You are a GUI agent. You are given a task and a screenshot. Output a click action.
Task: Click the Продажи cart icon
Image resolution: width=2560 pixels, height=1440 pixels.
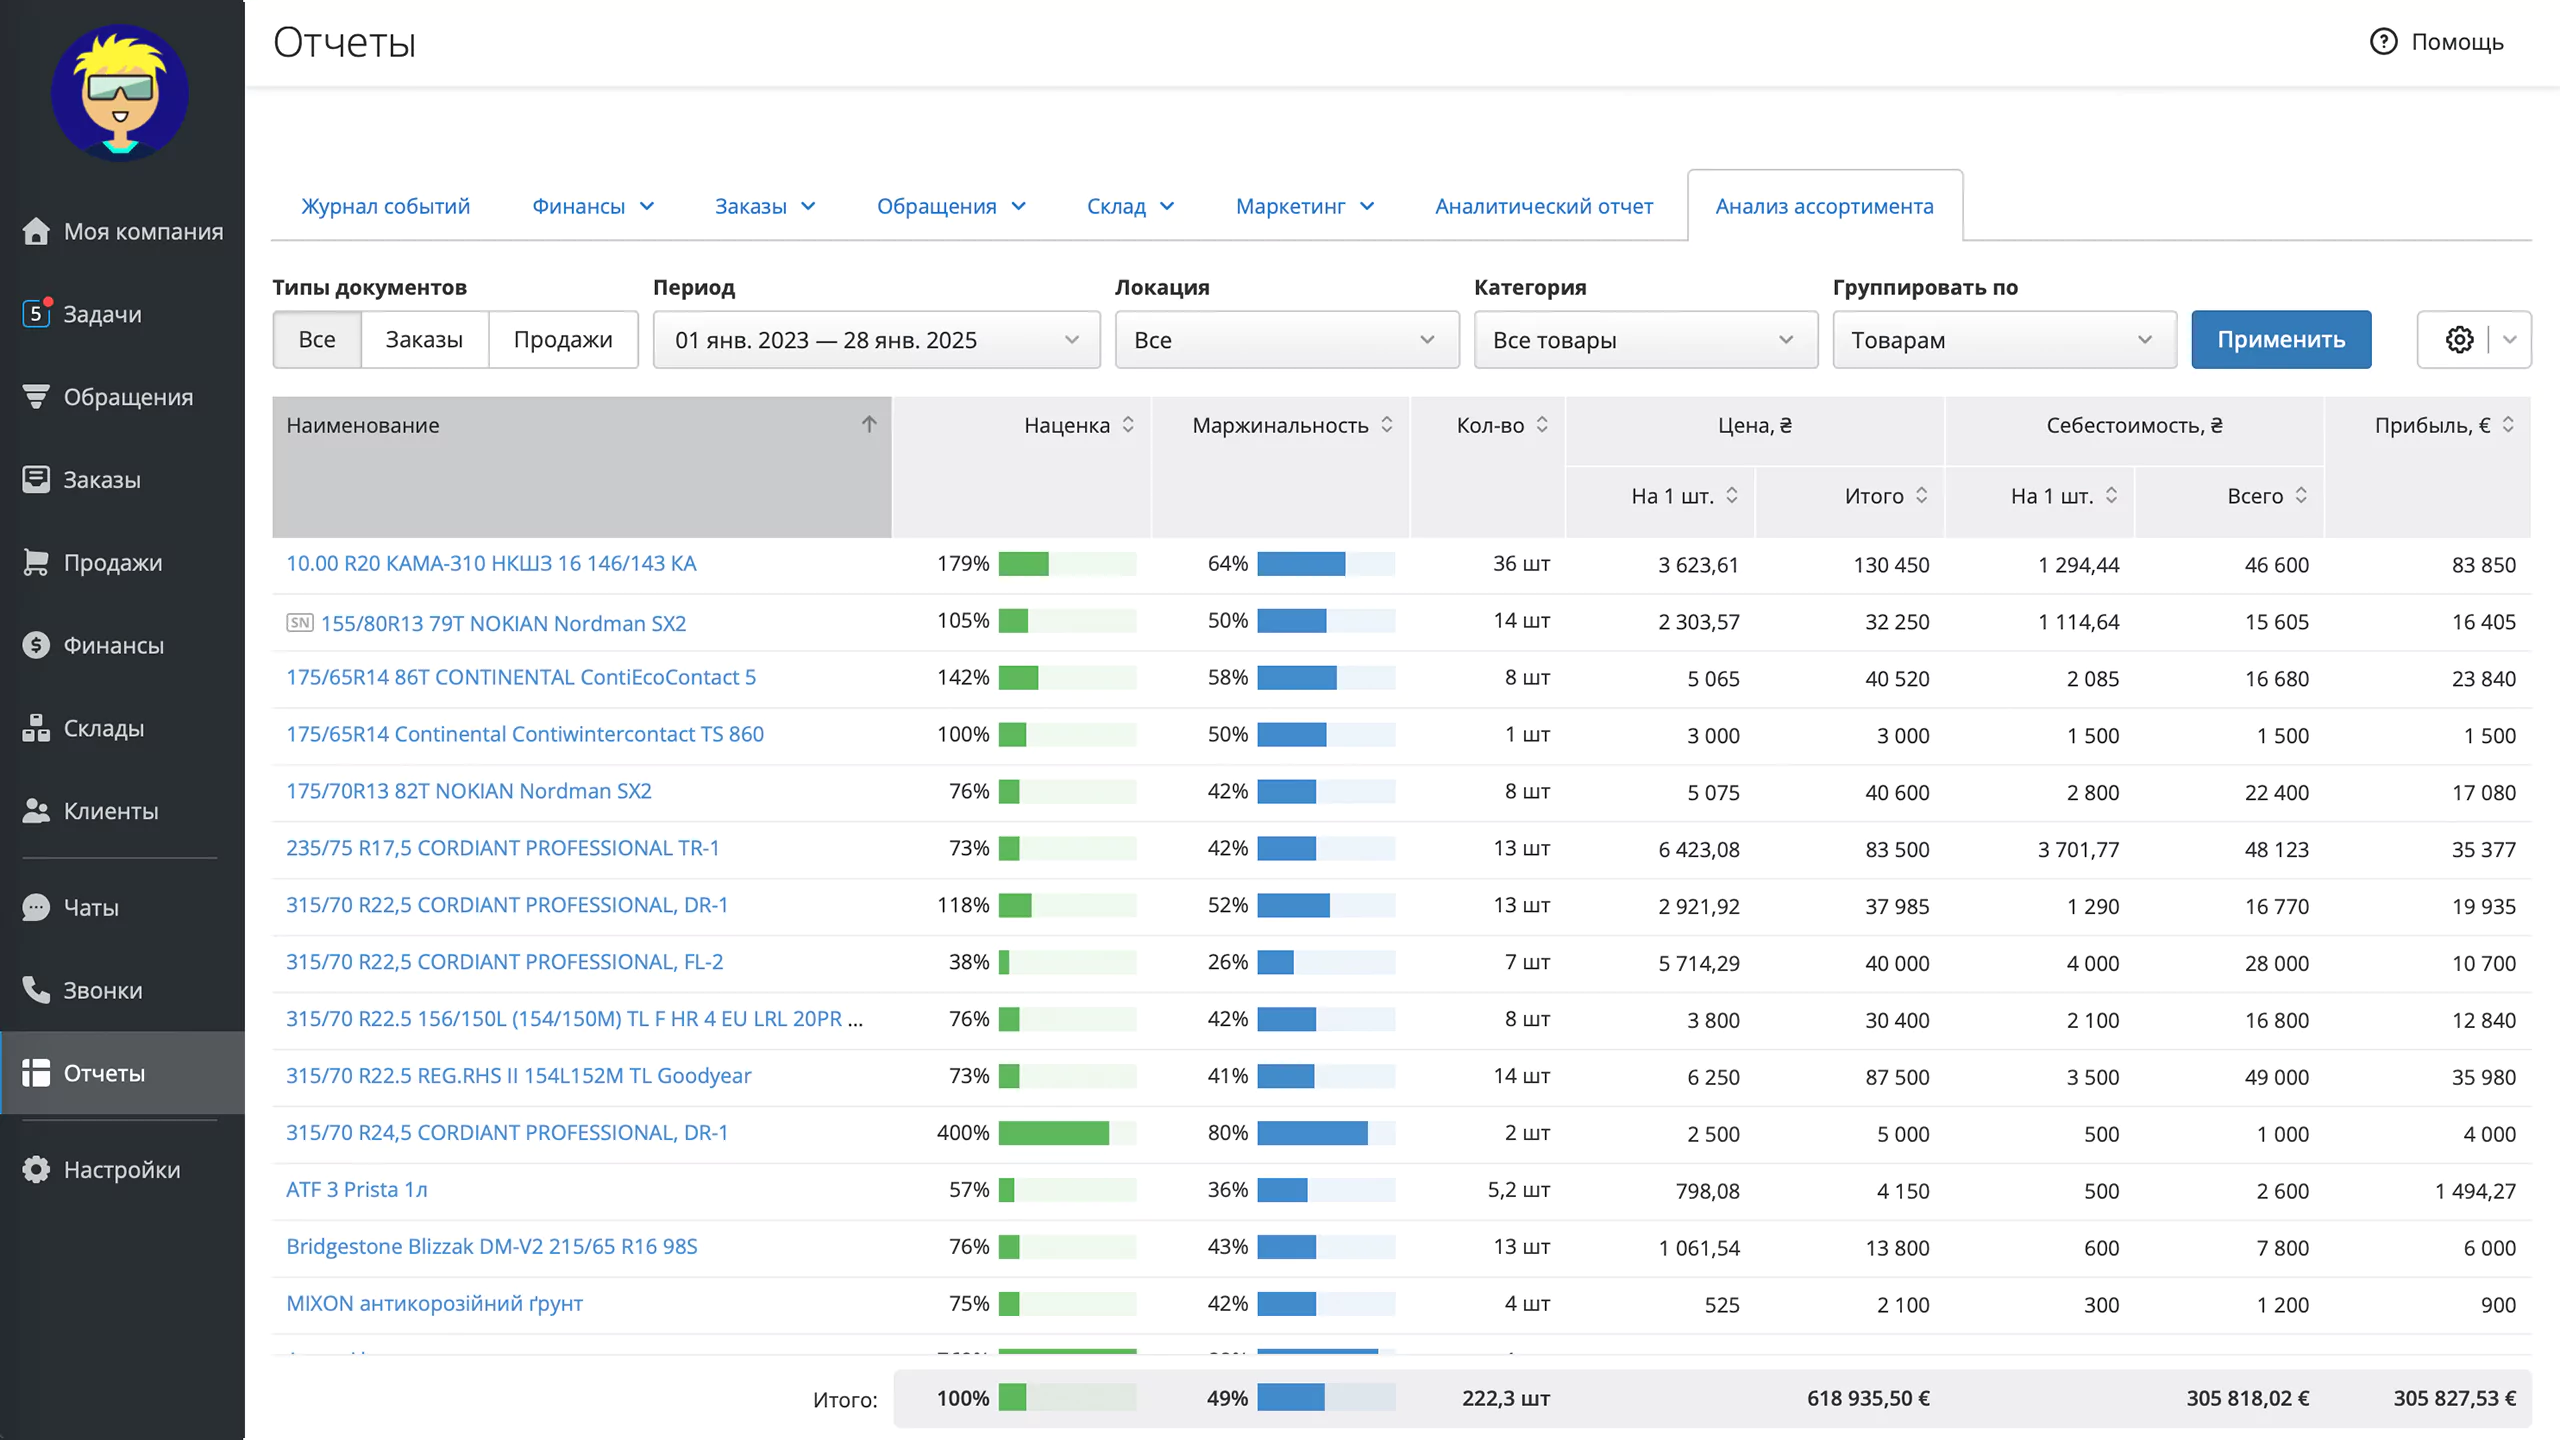36,562
